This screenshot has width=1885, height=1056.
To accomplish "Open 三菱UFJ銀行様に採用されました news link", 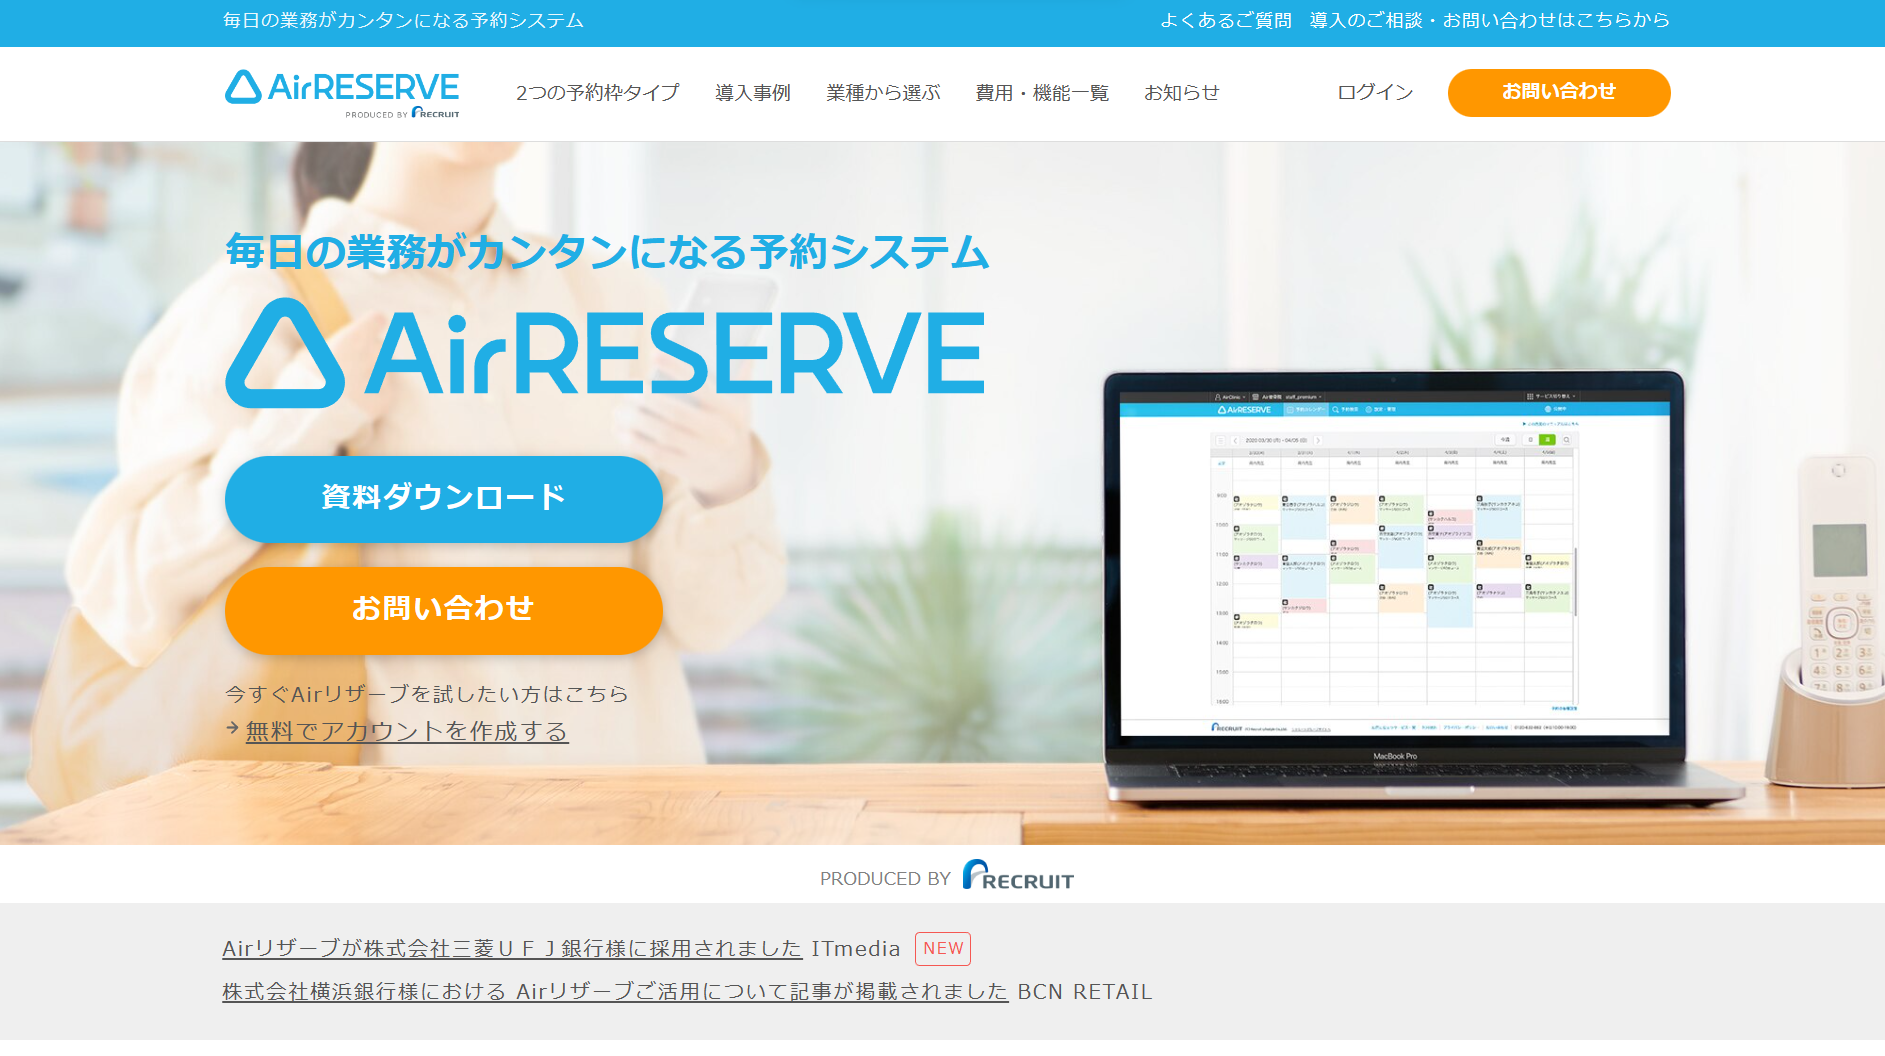I will point(512,948).
